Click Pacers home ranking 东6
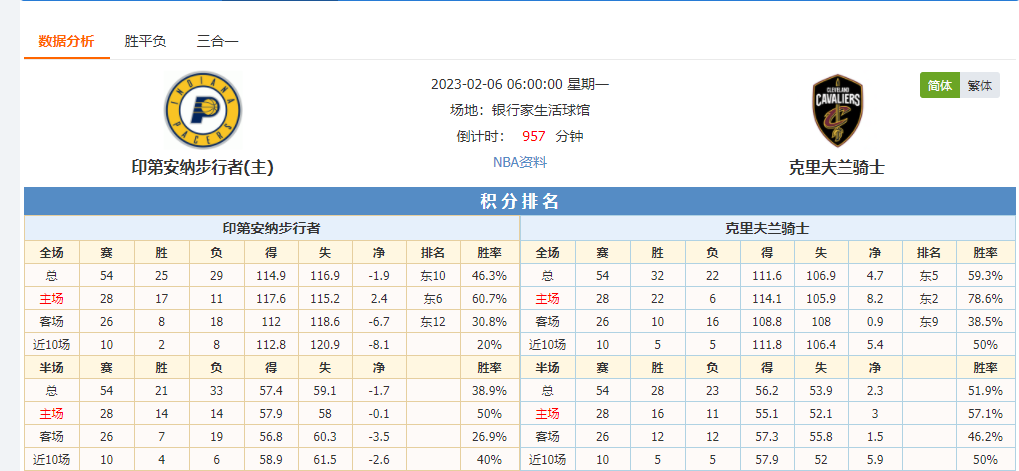The image size is (1019, 471). point(433,299)
